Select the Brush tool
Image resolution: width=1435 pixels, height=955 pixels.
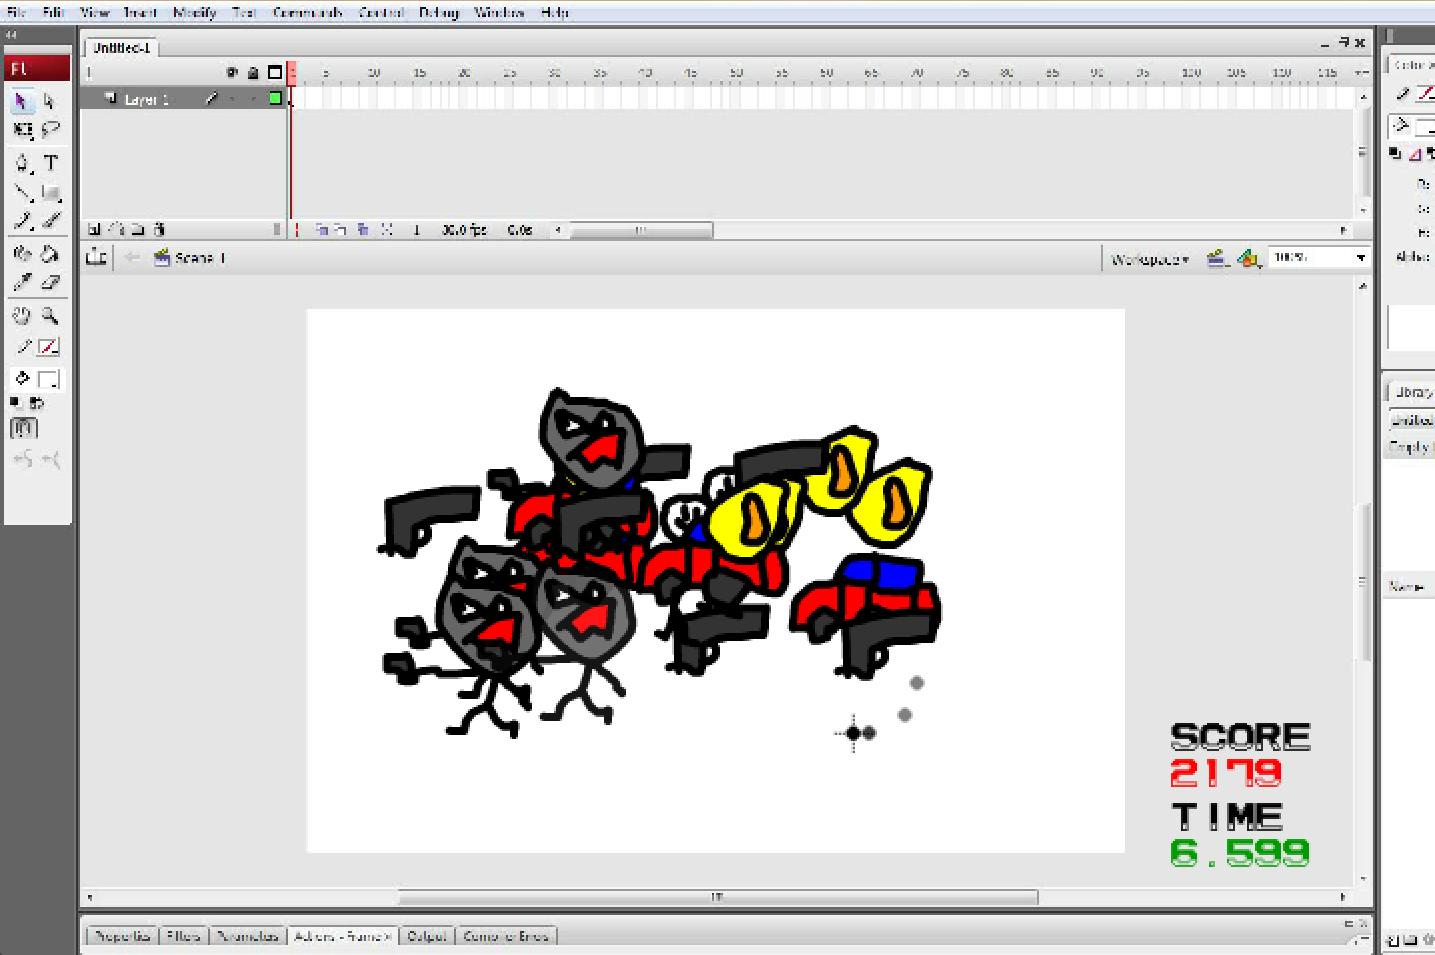(50, 221)
